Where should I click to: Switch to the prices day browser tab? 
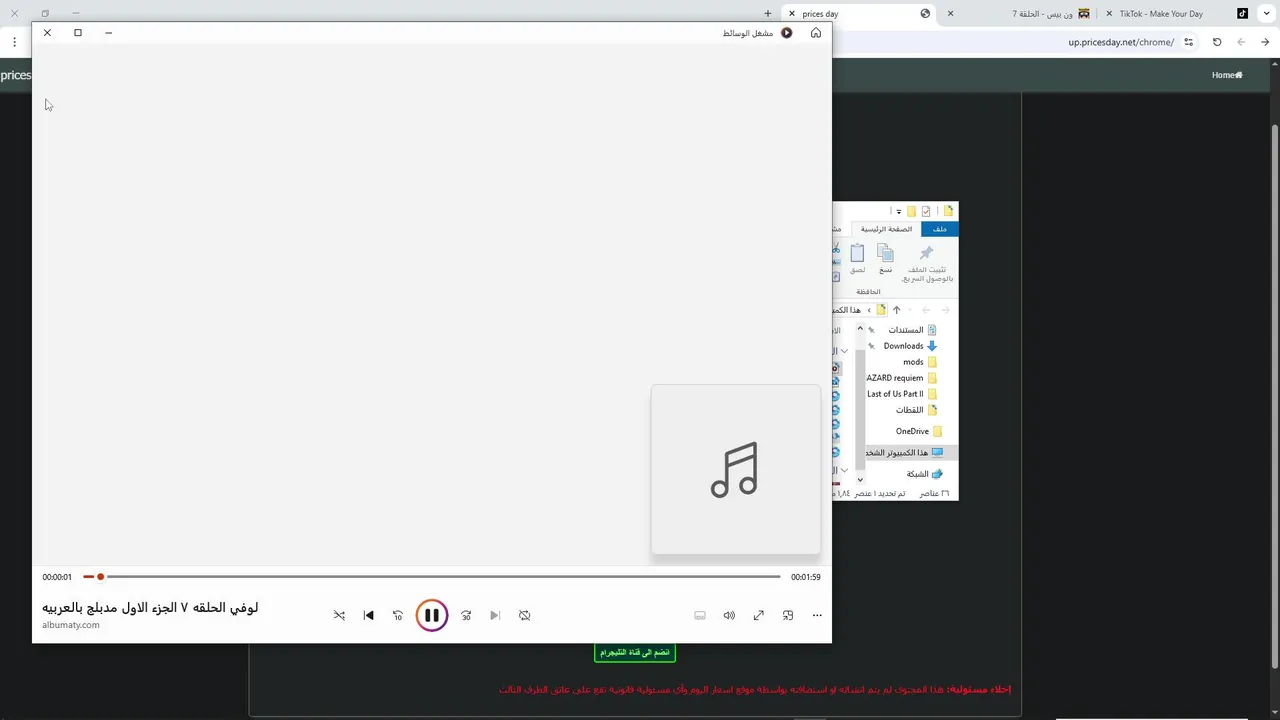coord(860,14)
